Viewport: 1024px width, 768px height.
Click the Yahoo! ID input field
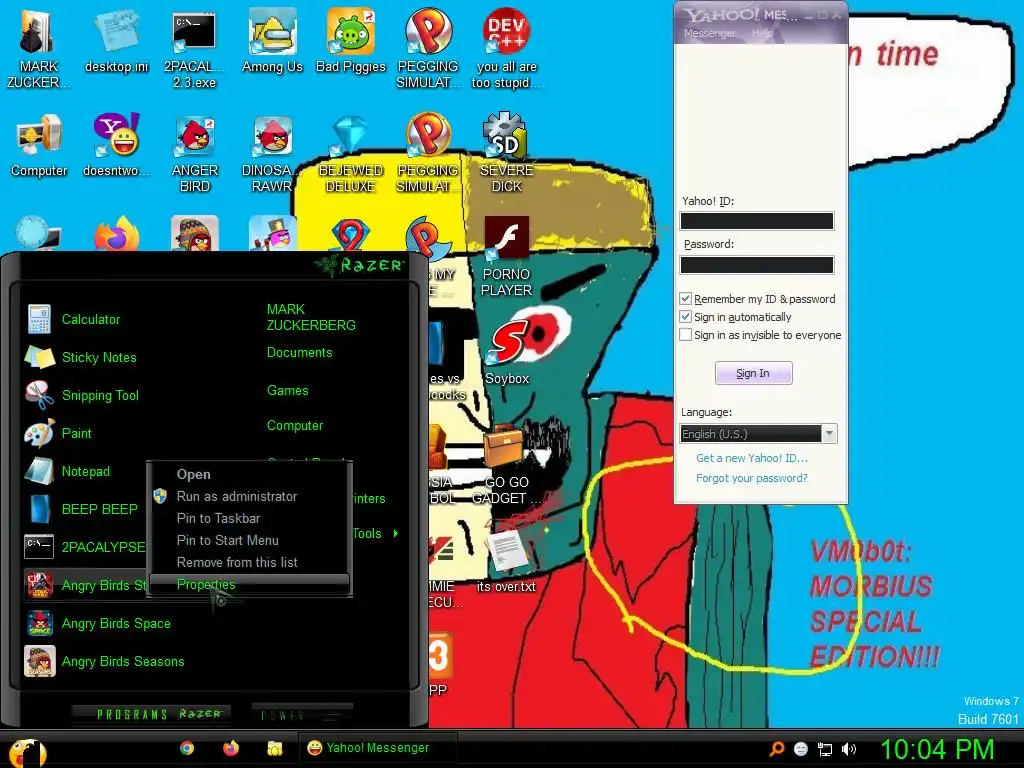coord(757,221)
